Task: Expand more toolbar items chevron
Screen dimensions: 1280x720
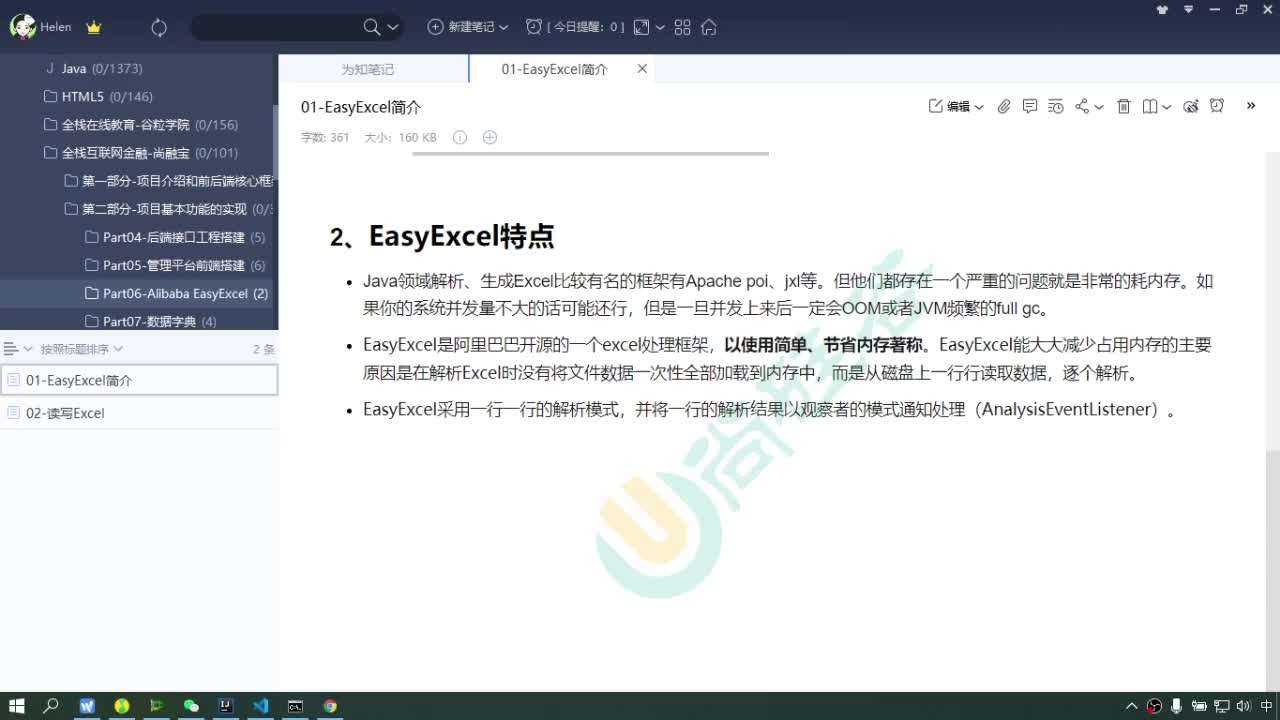Action: 1251,105
